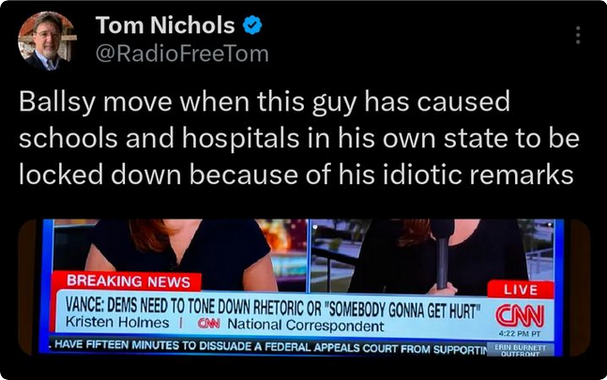Click the blue verified checkmark badge
607x380 pixels.
[252, 25]
